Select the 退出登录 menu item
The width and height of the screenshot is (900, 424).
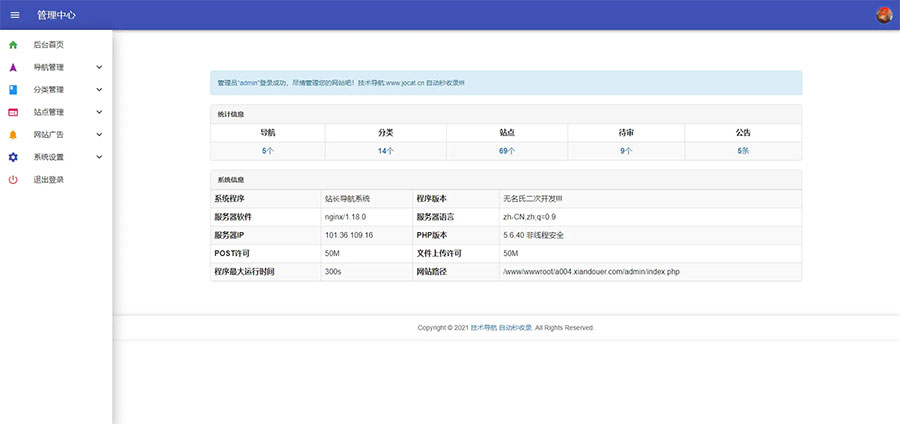pos(49,180)
